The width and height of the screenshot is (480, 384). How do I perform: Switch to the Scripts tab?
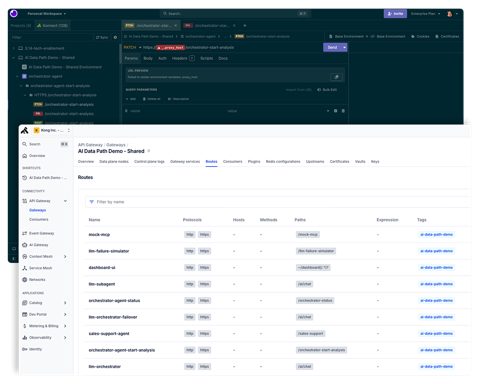206,58
